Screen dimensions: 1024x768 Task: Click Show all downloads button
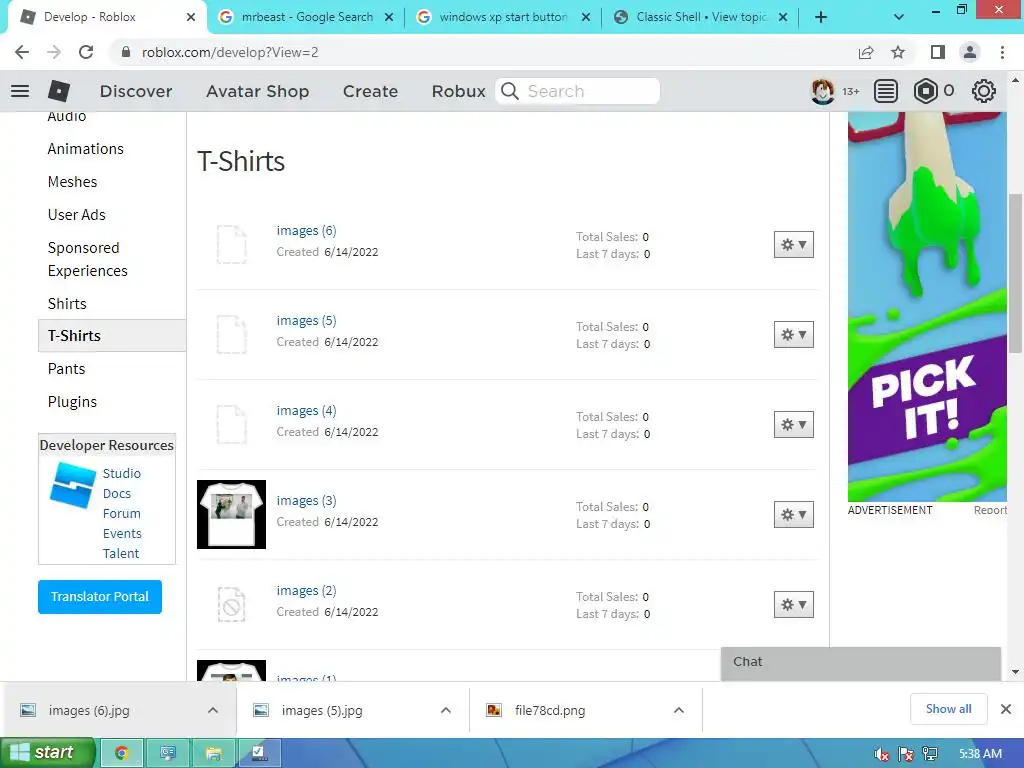point(948,709)
